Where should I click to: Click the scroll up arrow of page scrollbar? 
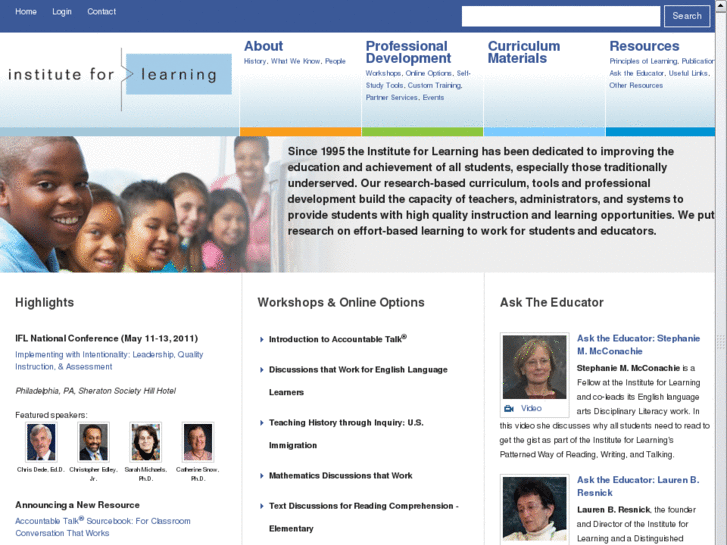(721, 4)
